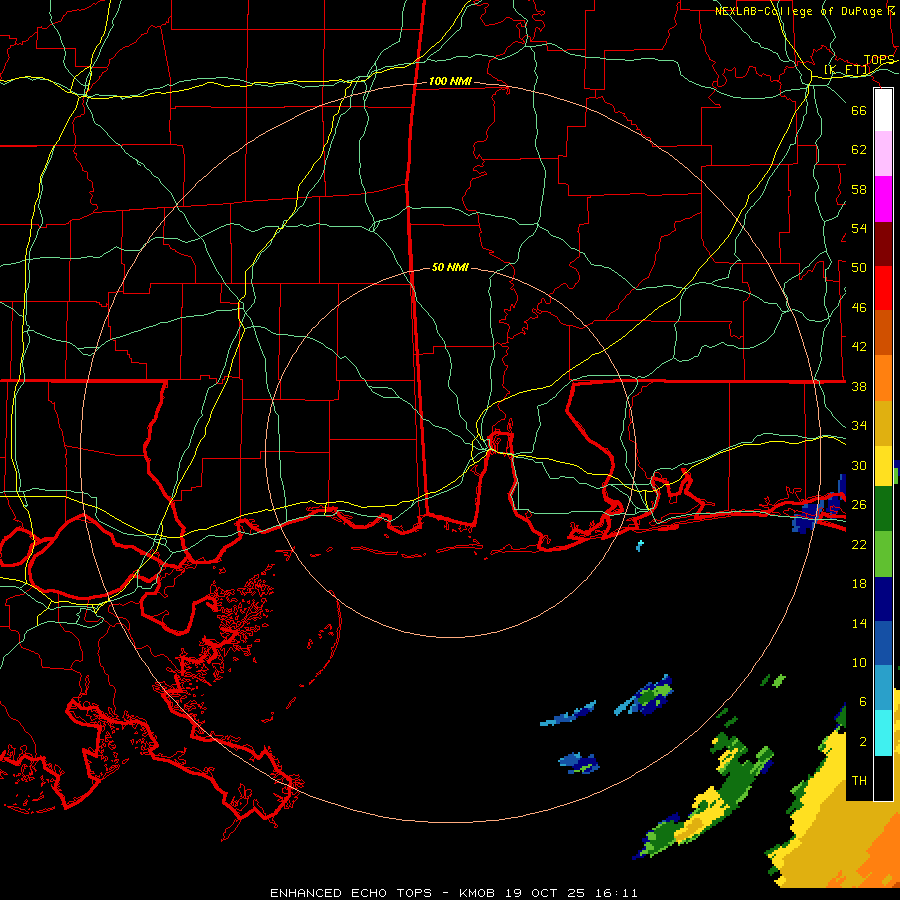Select the white swatch in legend
The image size is (900, 900).
point(883,110)
